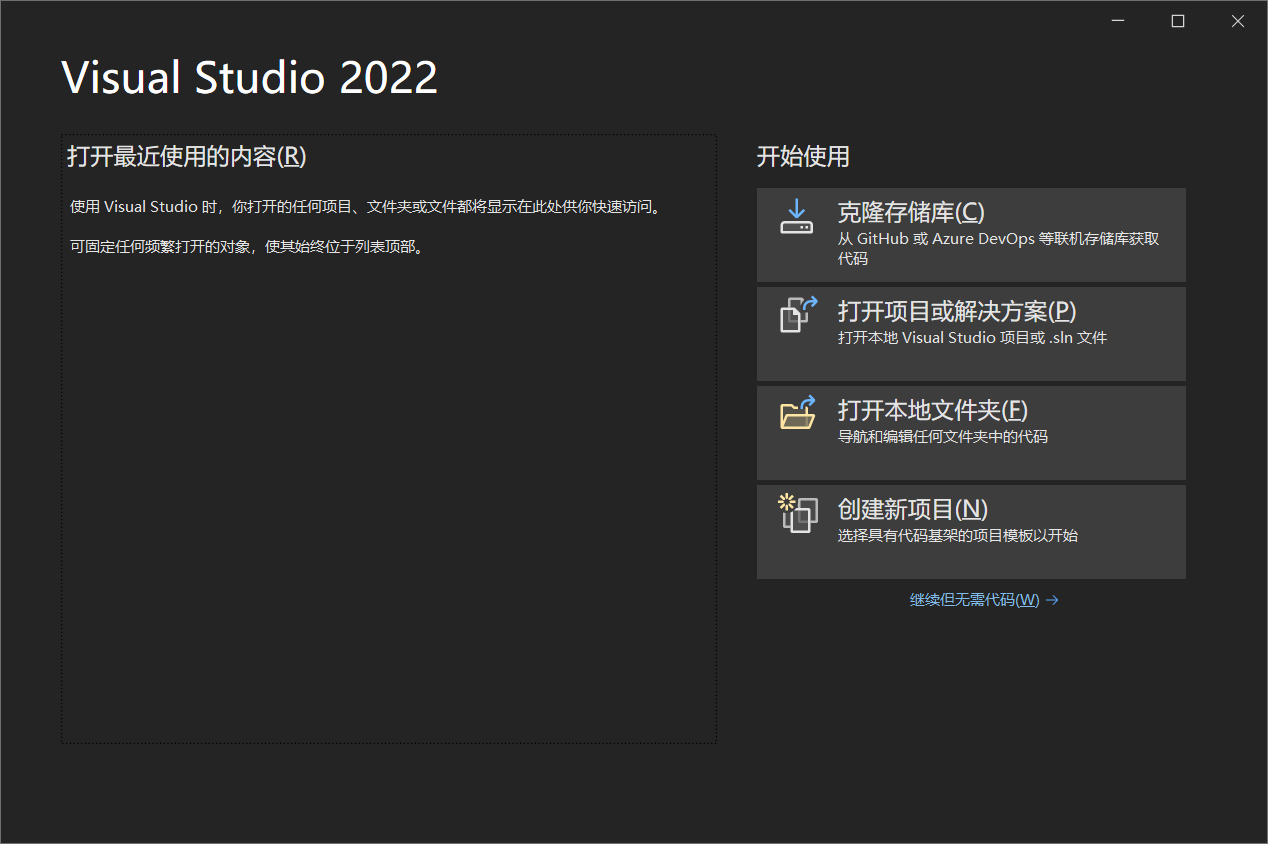Choose 打开本地文件夹(F) title
The width and height of the screenshot is (1268, 844).
coord(933,410)
